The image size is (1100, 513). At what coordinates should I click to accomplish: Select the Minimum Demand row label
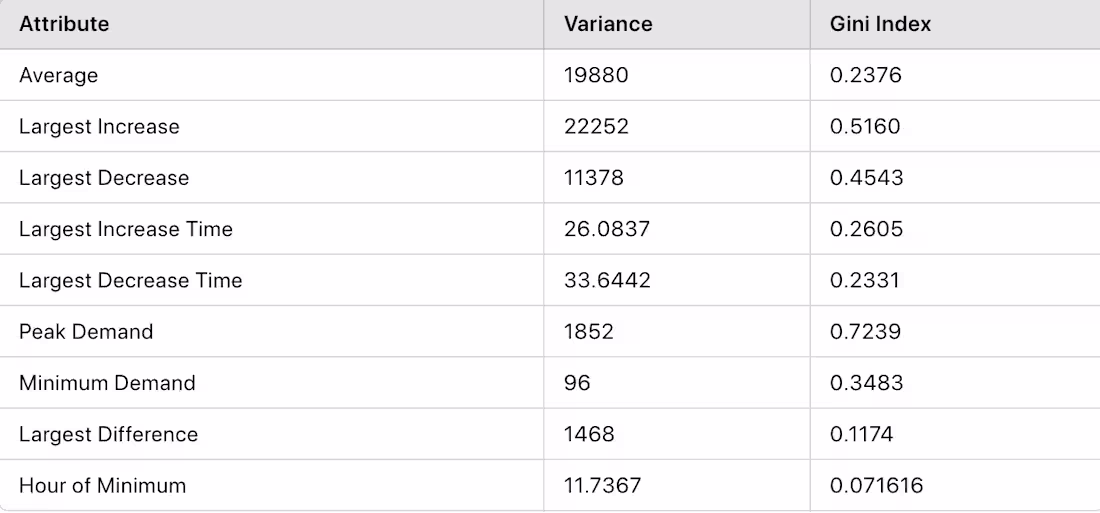[107, 383]
